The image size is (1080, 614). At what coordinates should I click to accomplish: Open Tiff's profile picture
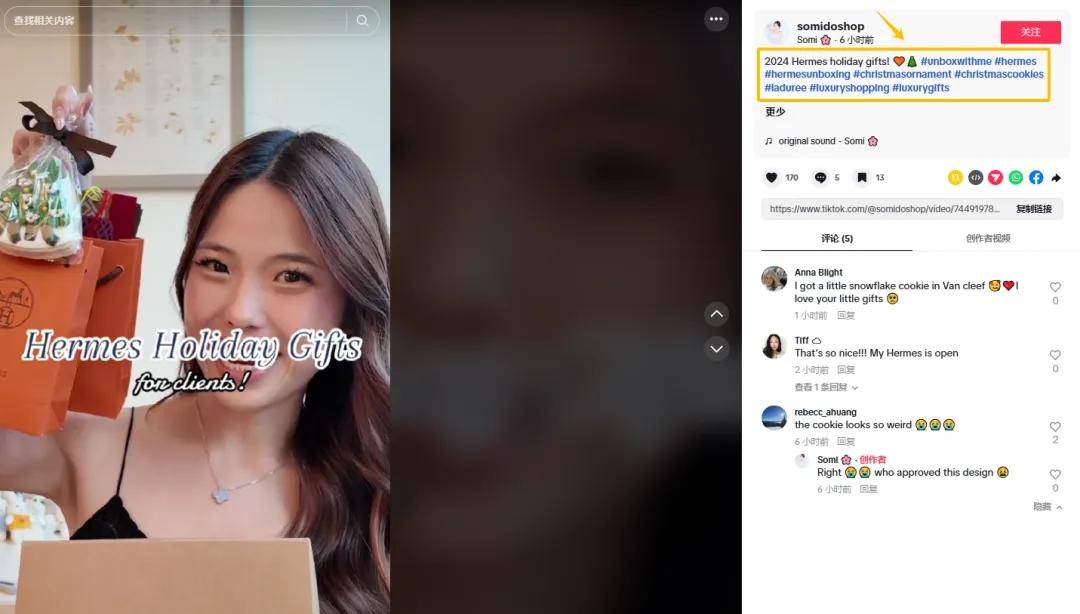click(774, 347)
